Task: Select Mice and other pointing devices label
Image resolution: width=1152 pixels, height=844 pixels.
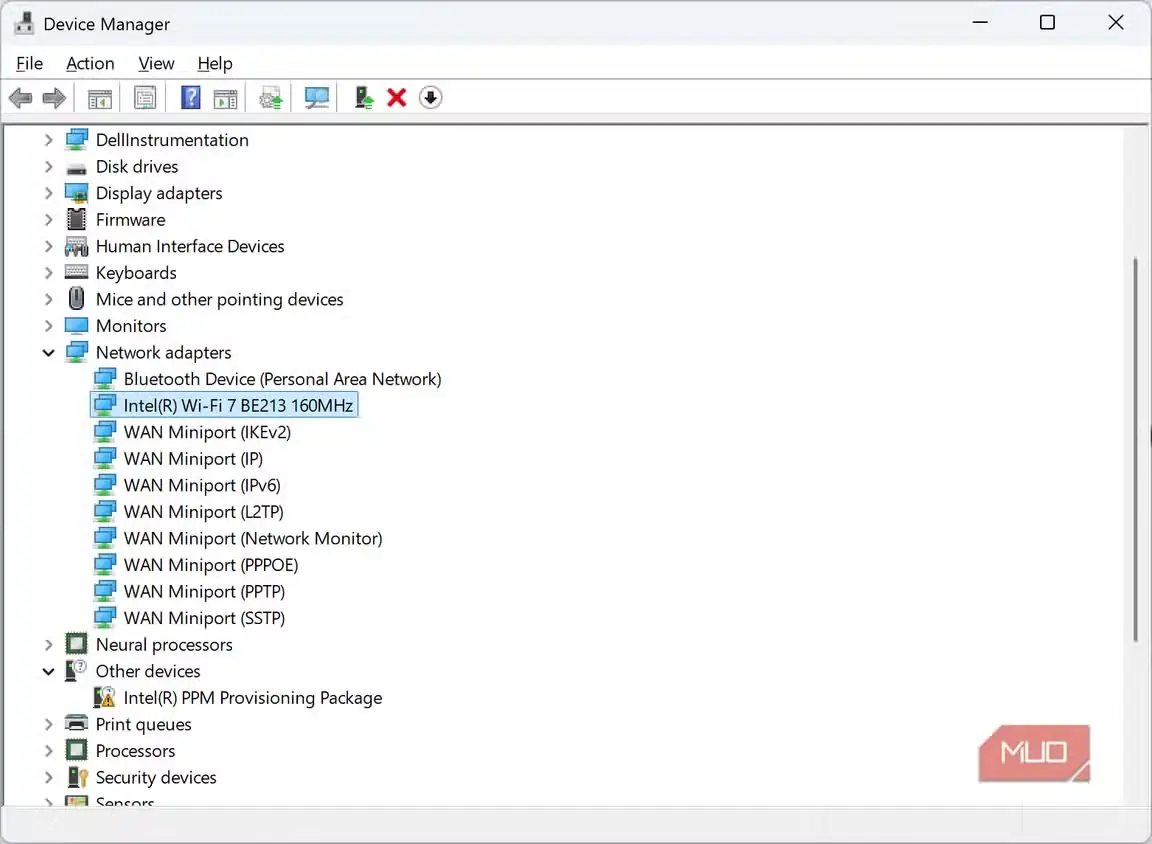Action: point(220,299)
